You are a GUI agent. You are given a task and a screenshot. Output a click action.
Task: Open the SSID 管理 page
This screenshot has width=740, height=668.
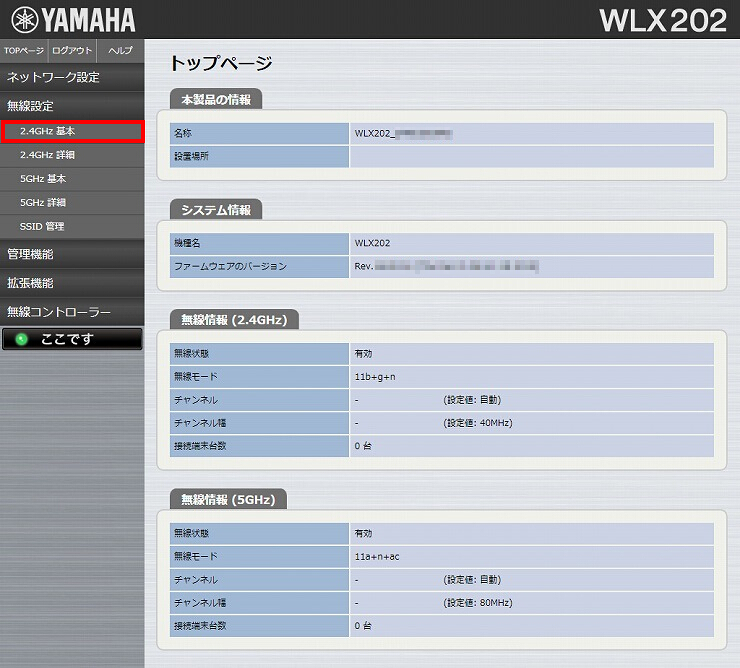[72, 227]
